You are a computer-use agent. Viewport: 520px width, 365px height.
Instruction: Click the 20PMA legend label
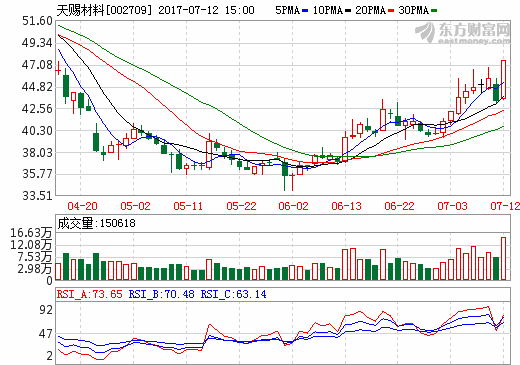tap(370, 10)
